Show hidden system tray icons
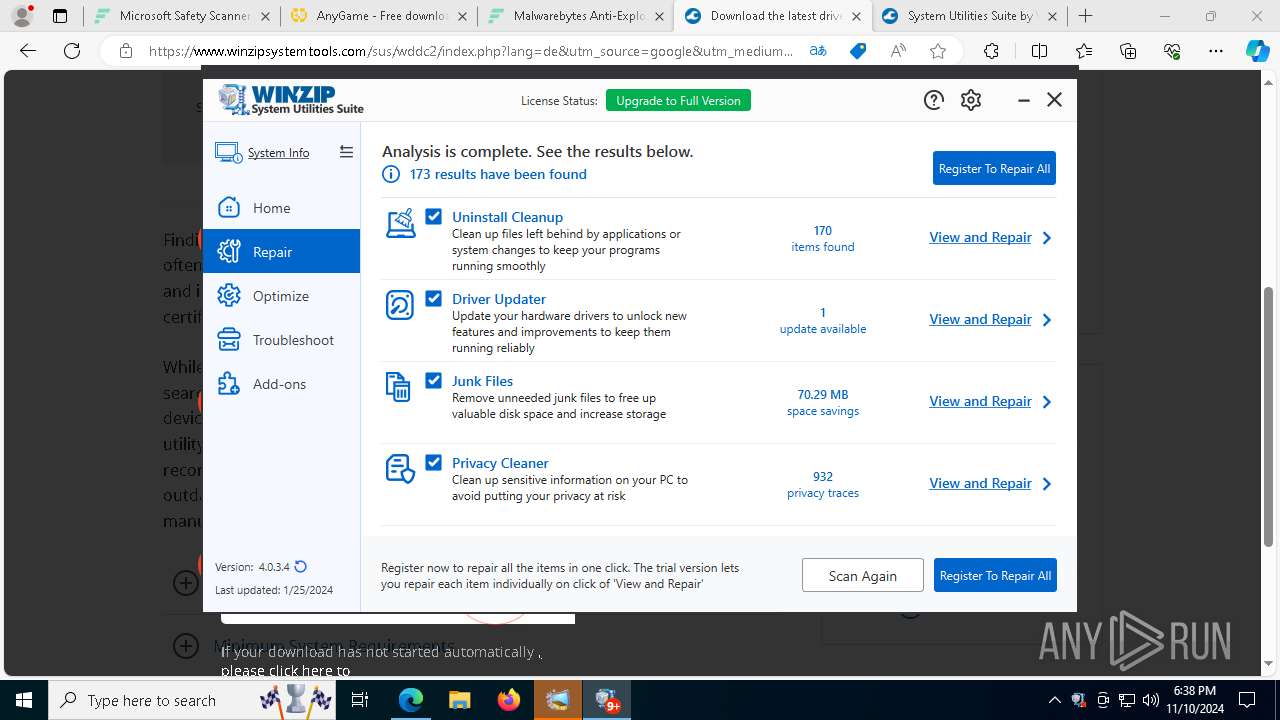This screenshot has width=1280, height=720. (1054, 700)
